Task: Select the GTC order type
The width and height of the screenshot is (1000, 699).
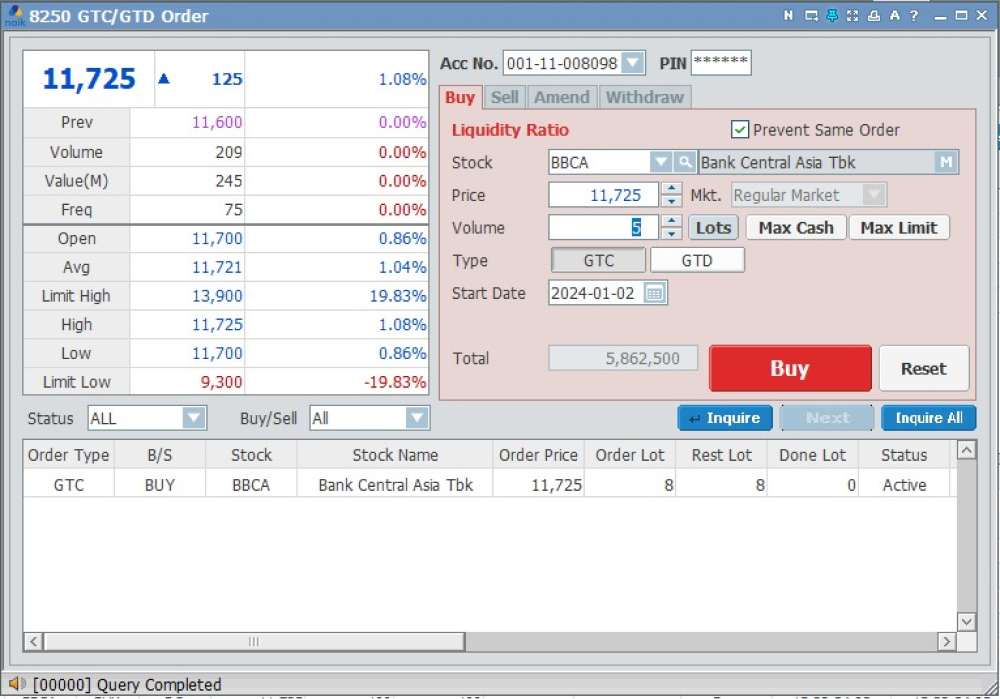Action: 598,260
